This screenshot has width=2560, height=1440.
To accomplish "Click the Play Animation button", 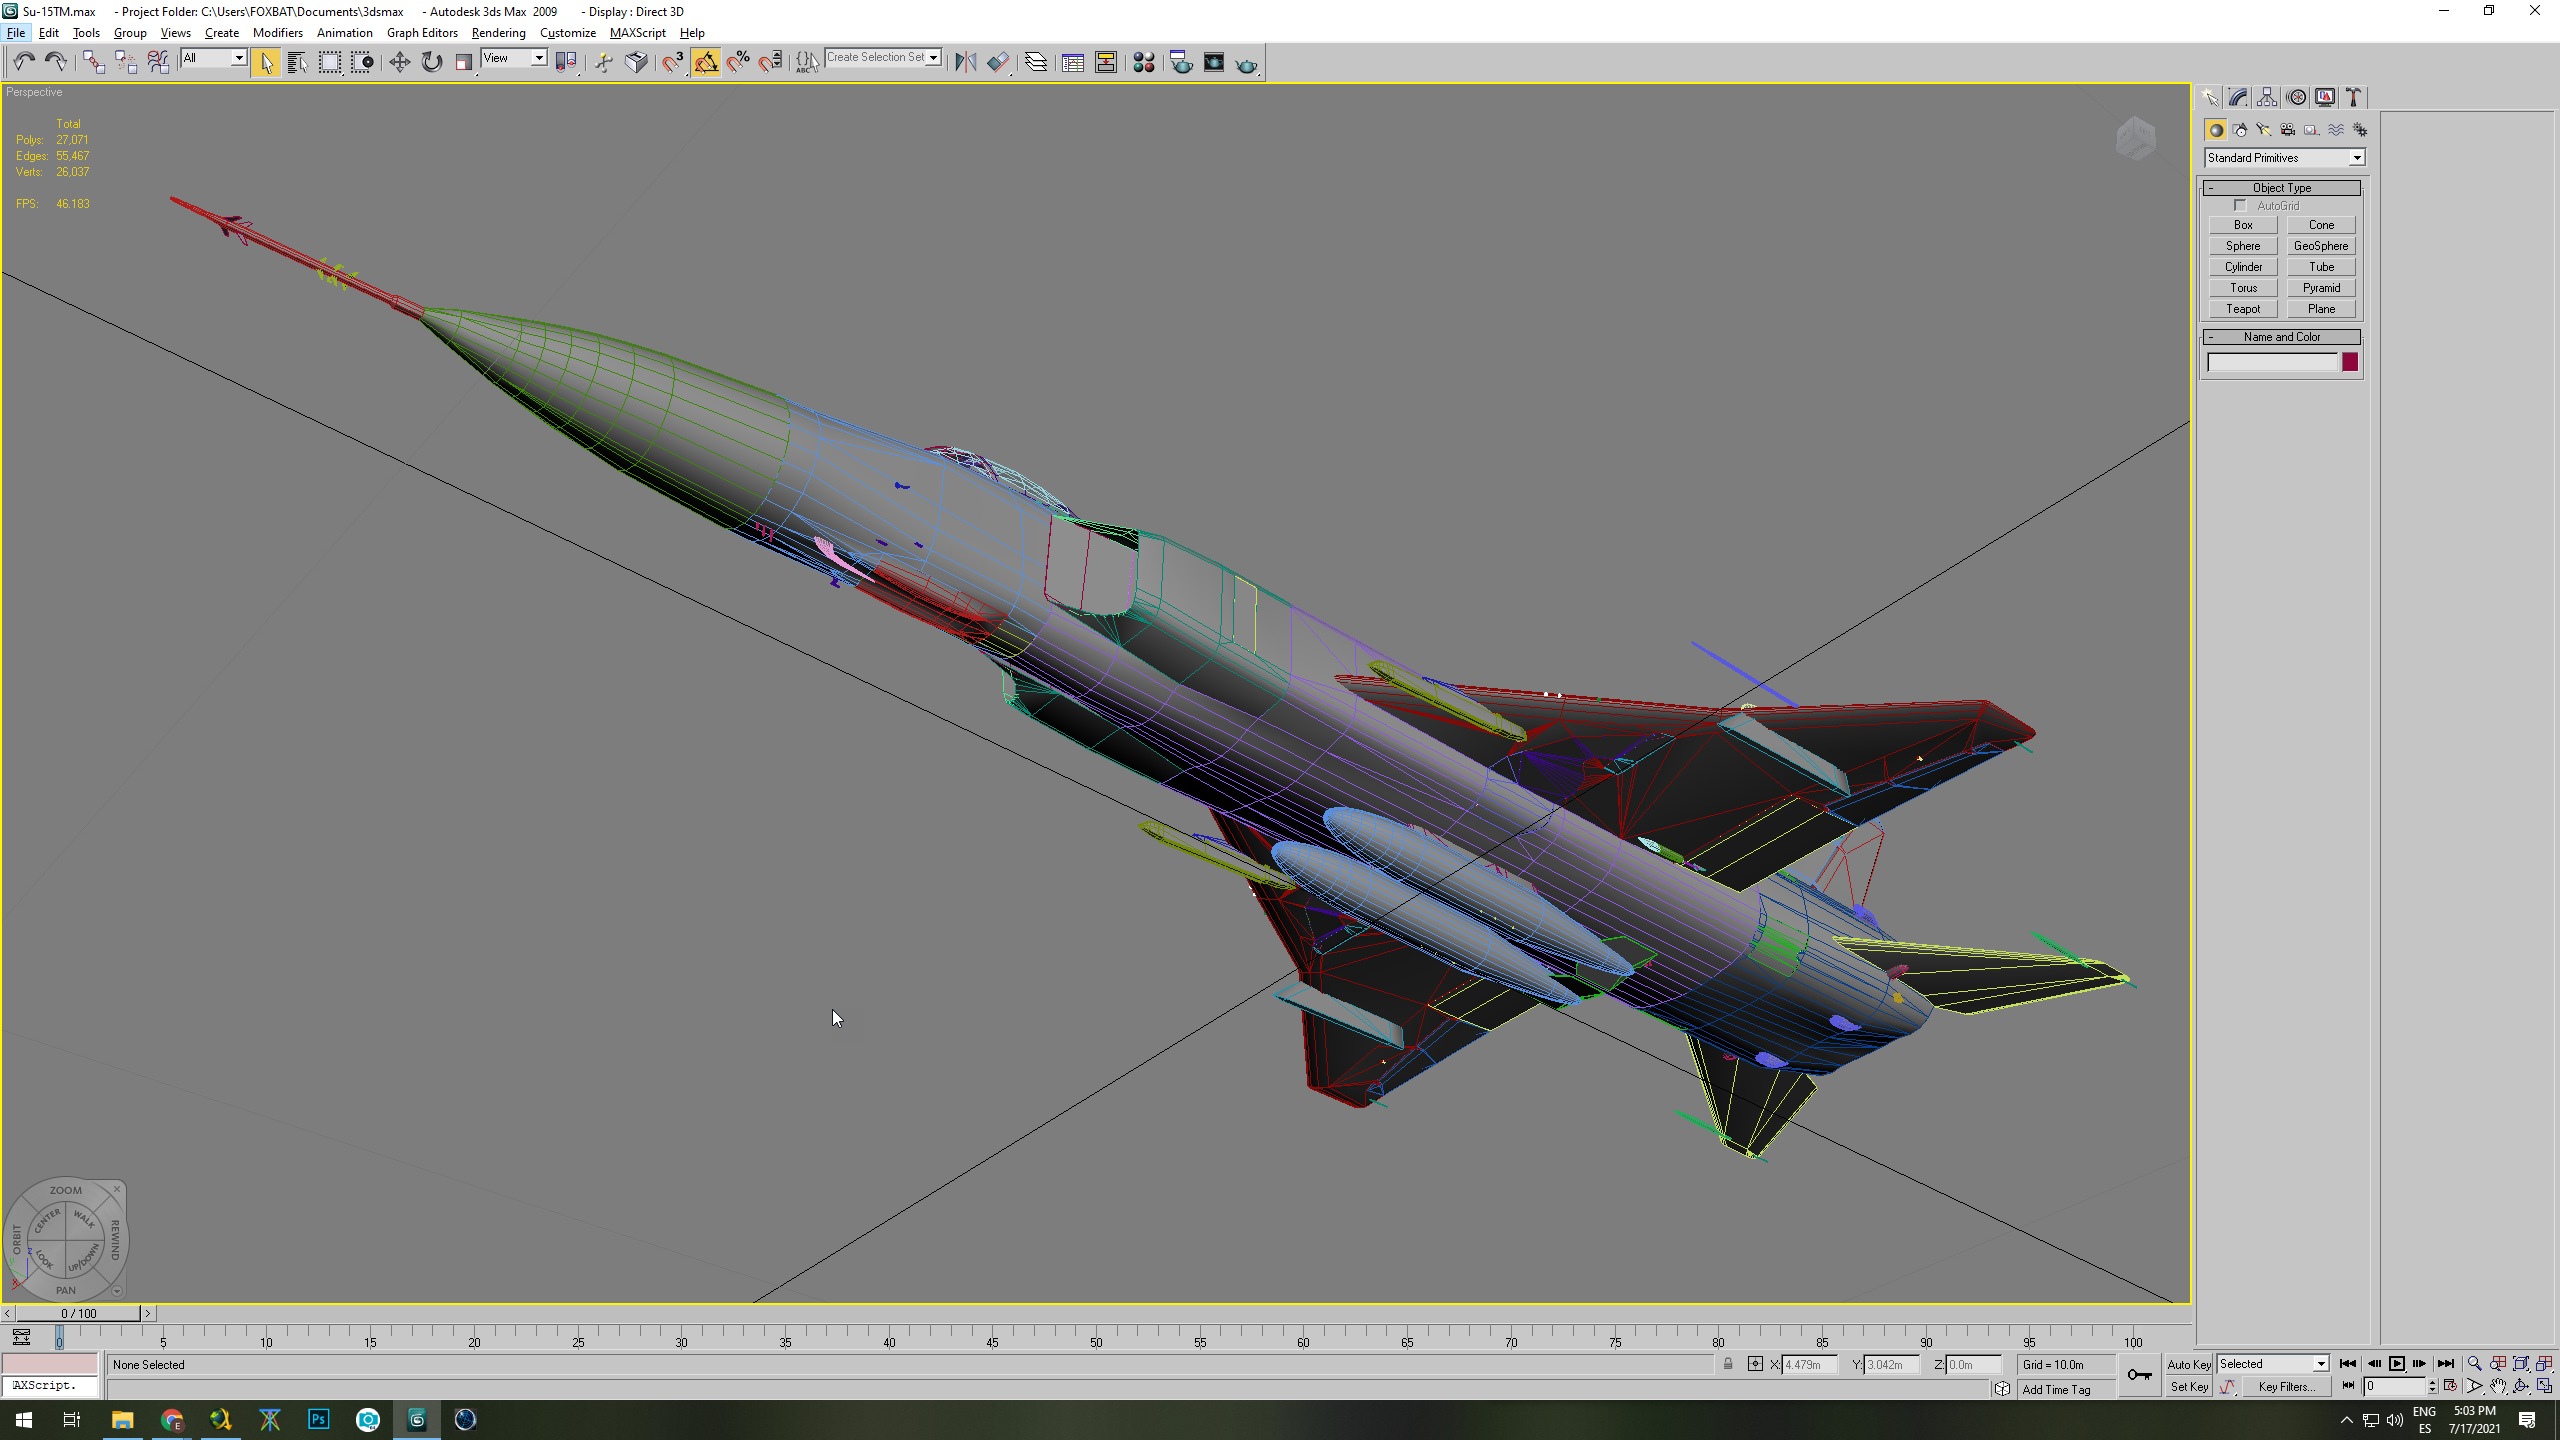I will [2397, 1364].
